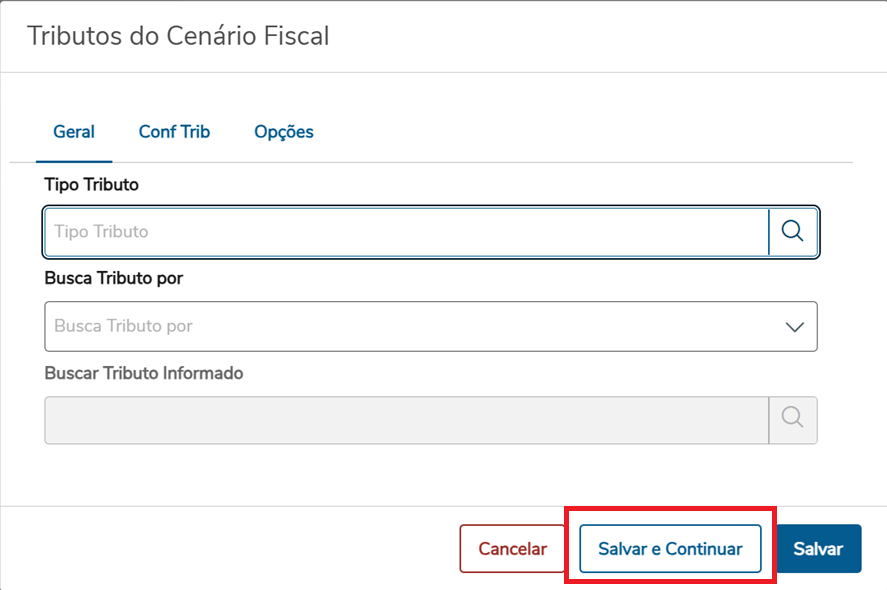The width and height of the screenshot is (887, 590).
Task: Click the Salvar e Continuar button
Action: tap(670, 549)
